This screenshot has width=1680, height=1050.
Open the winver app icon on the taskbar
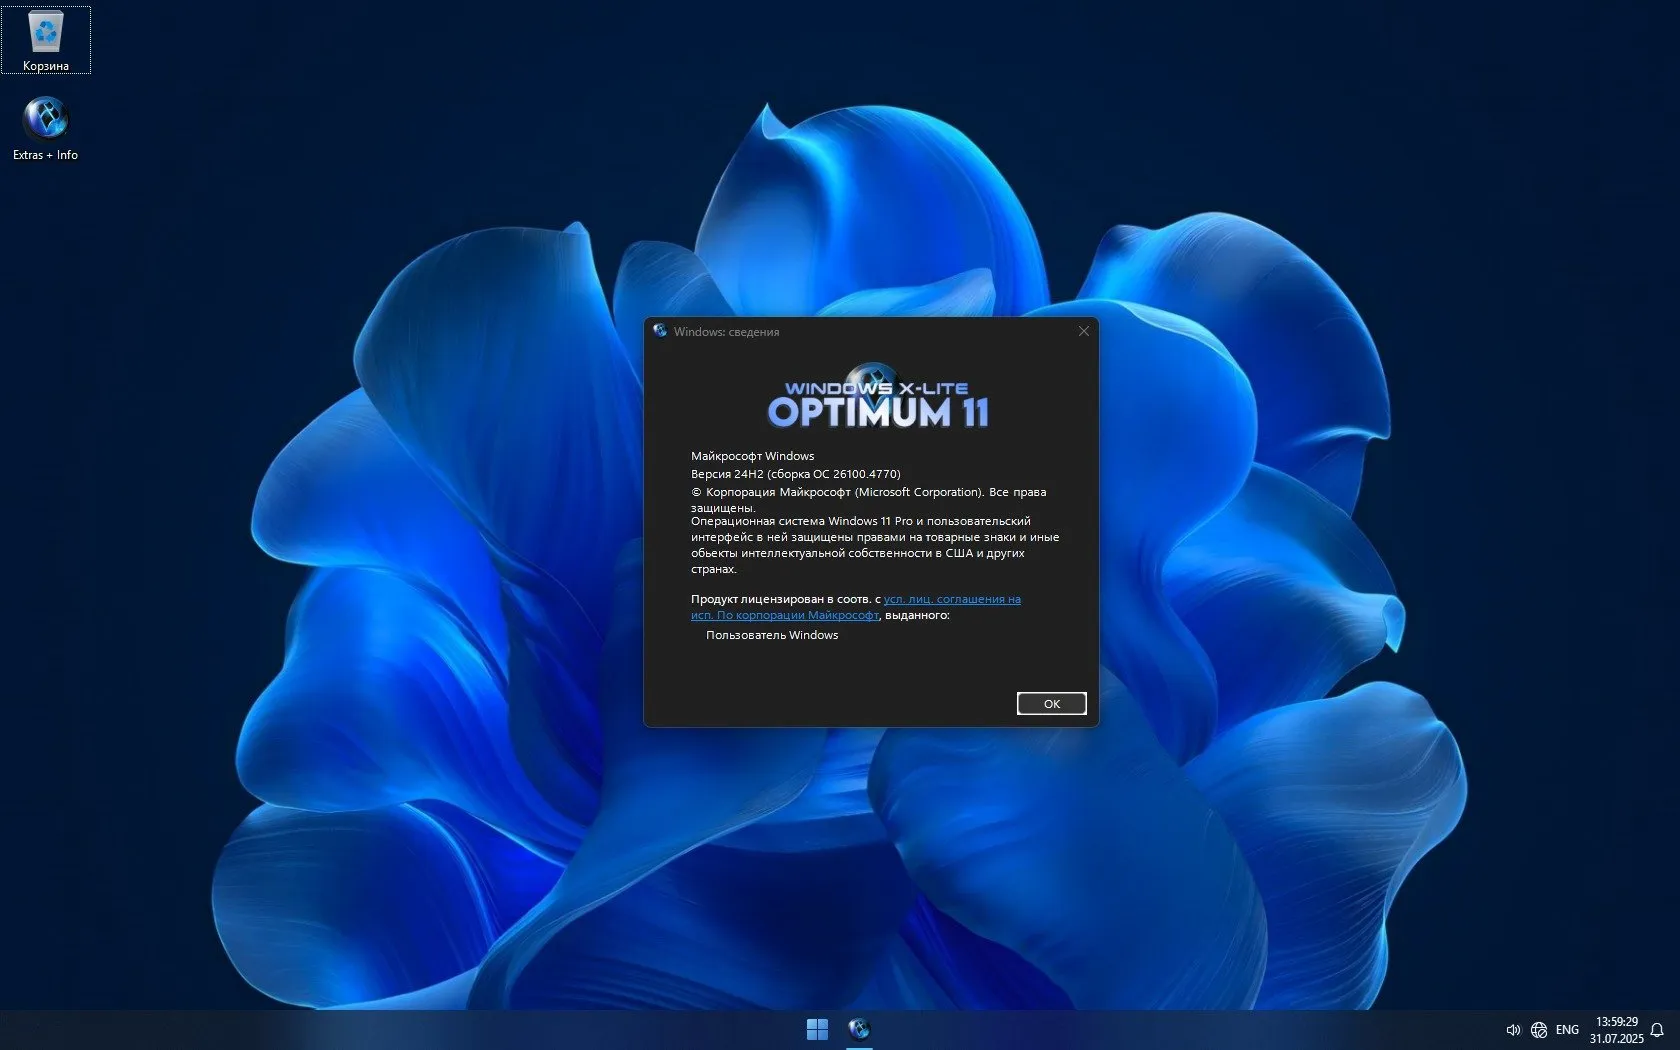click(858, 1028)
